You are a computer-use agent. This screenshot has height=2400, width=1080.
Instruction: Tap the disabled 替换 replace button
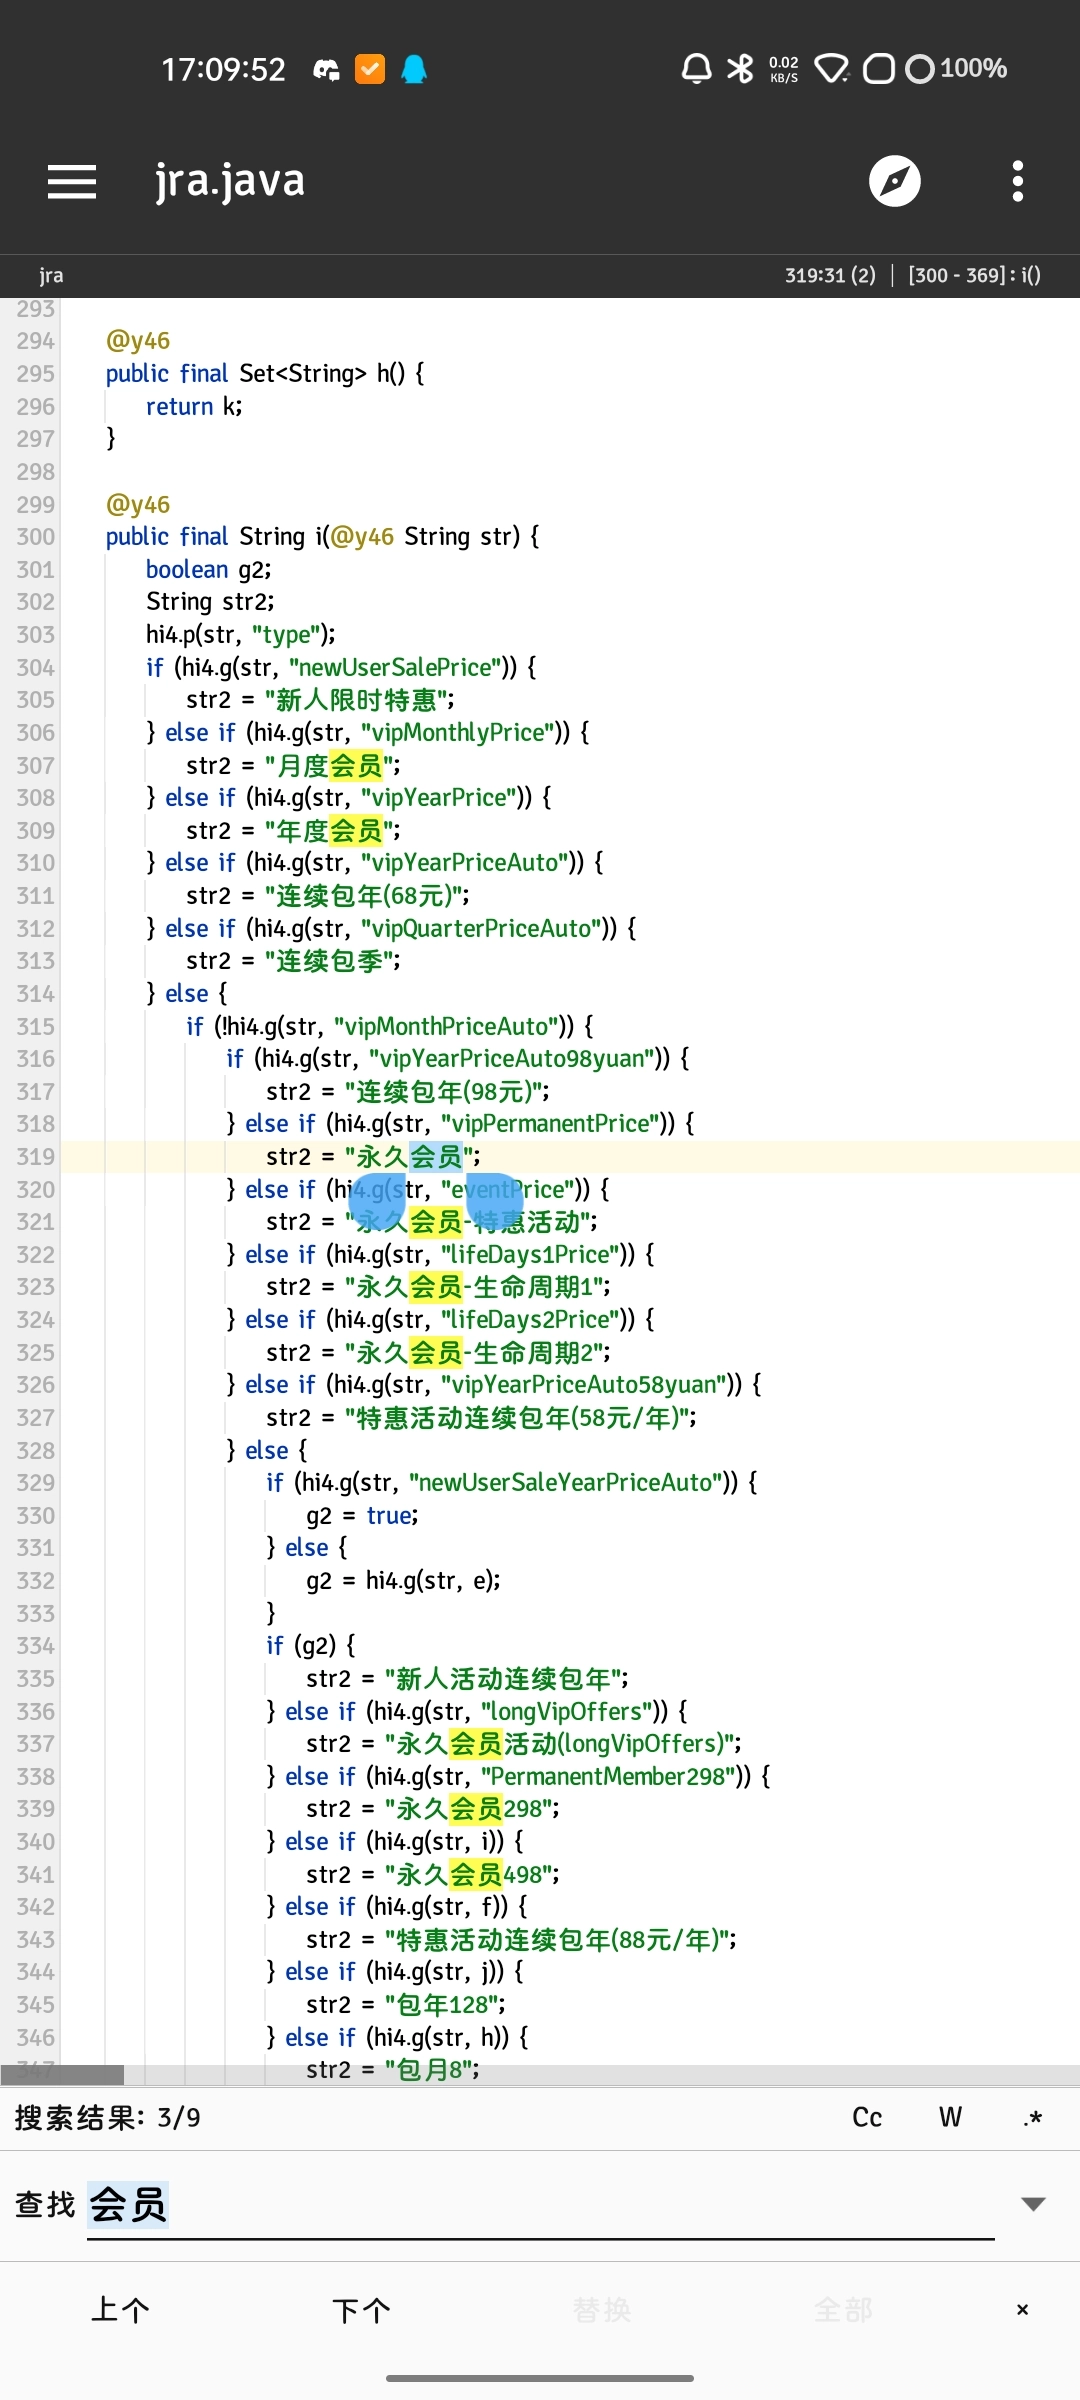coord(602,2310)
